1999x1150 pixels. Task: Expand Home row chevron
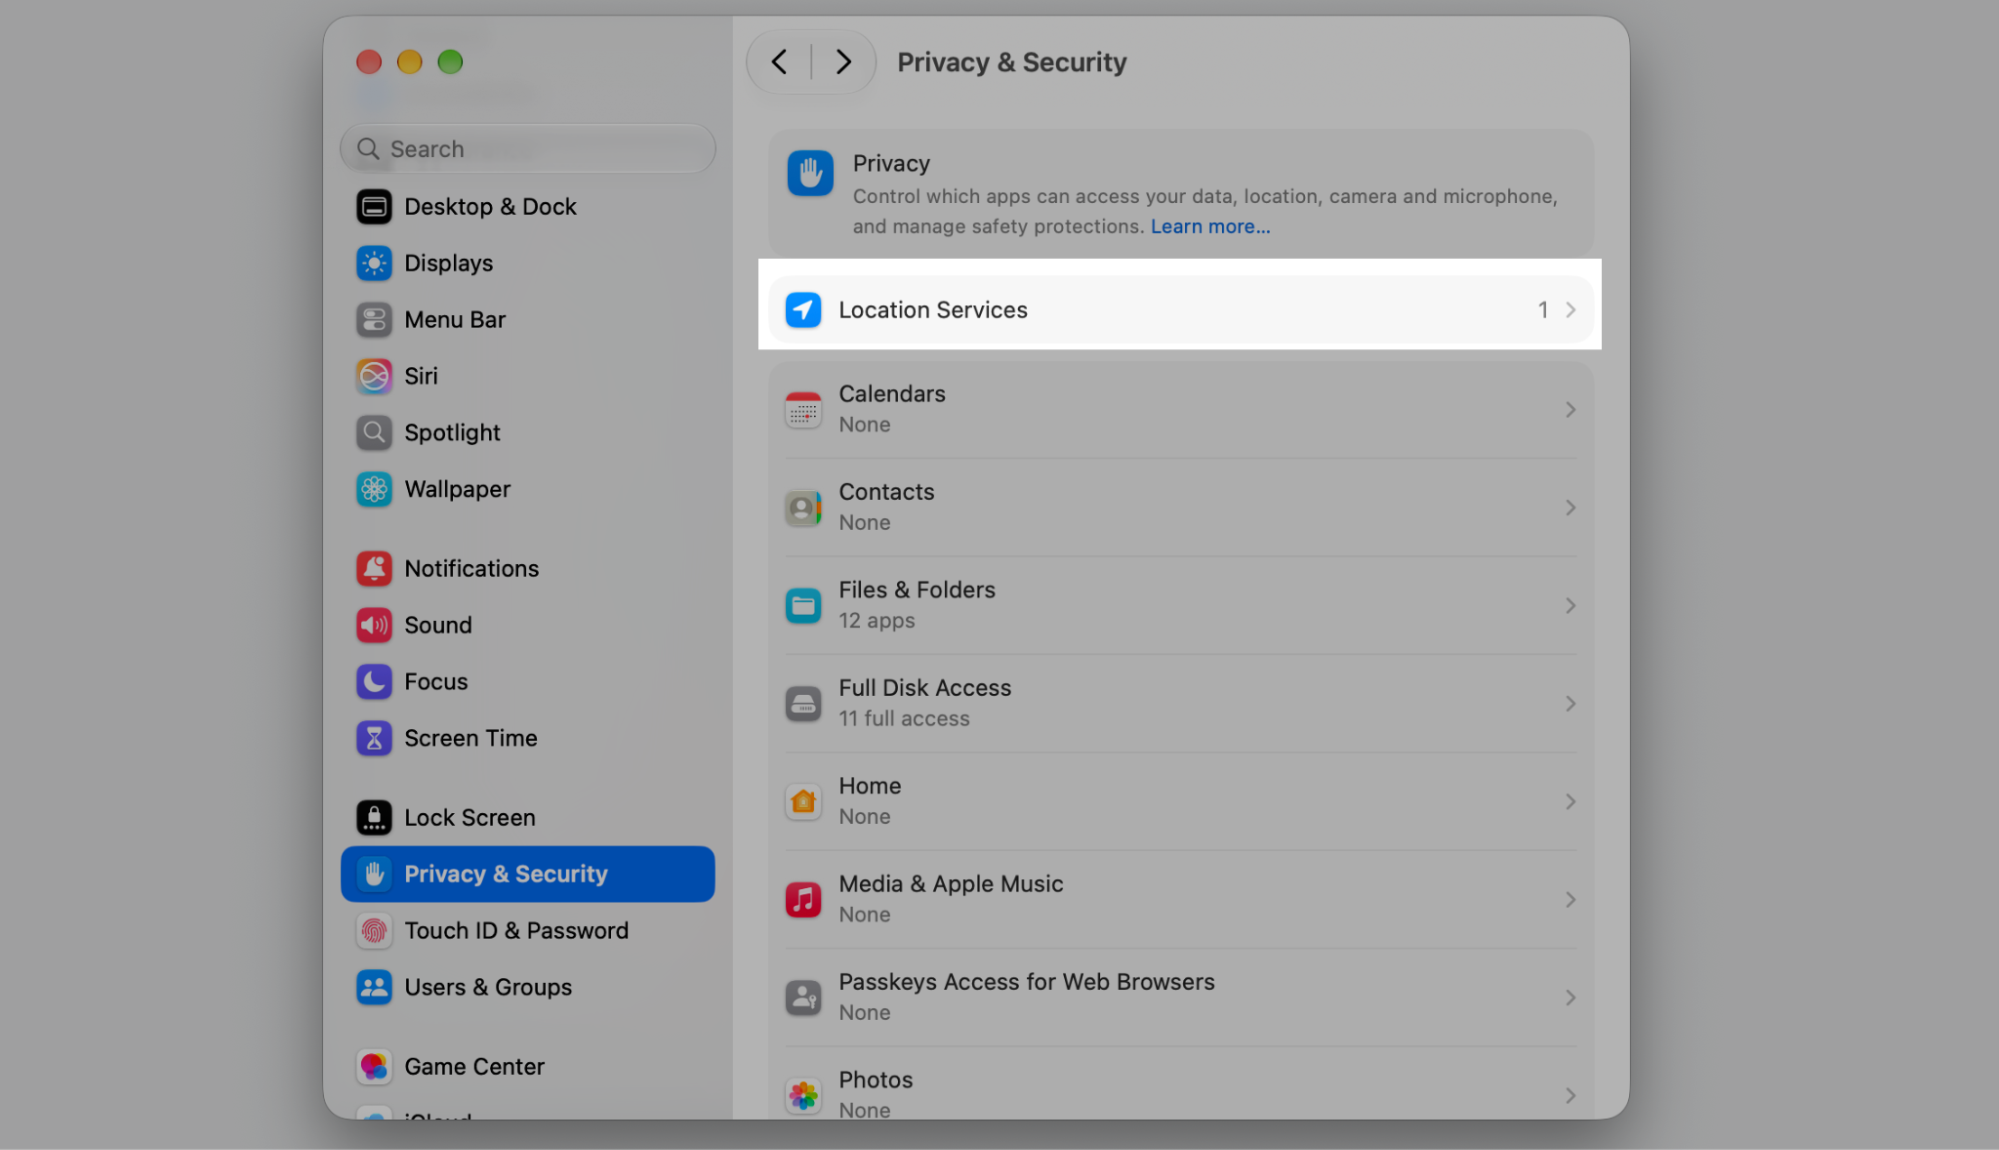point(1570,802)
